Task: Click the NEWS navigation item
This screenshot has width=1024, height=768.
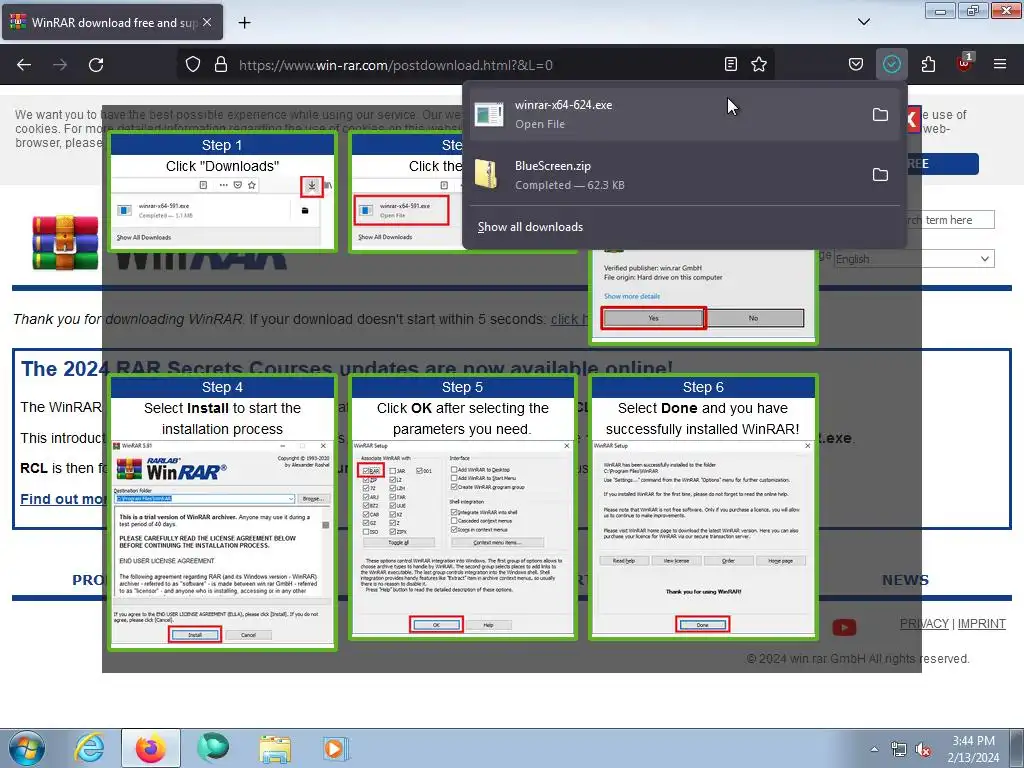Action: click(905, 580)
